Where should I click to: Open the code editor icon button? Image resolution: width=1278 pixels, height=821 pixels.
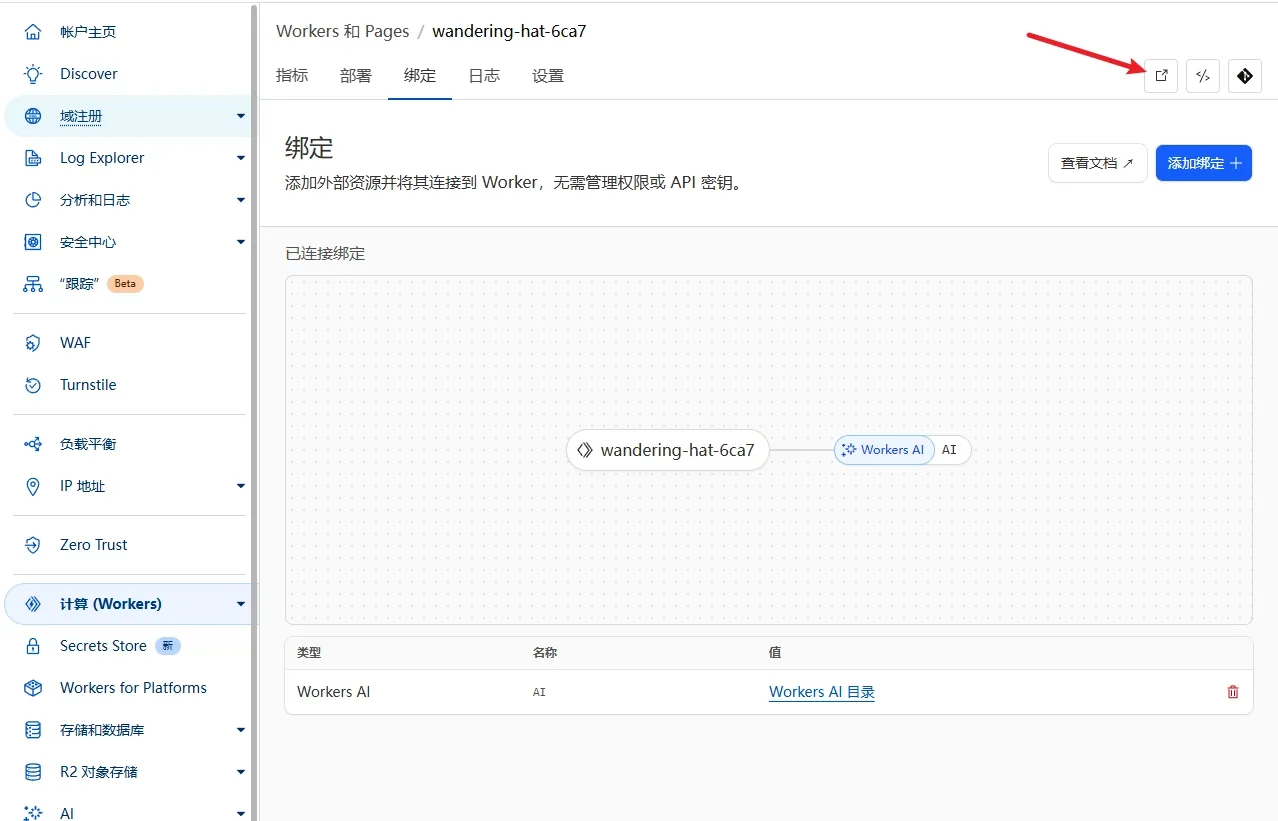(x=1203, y=76)
